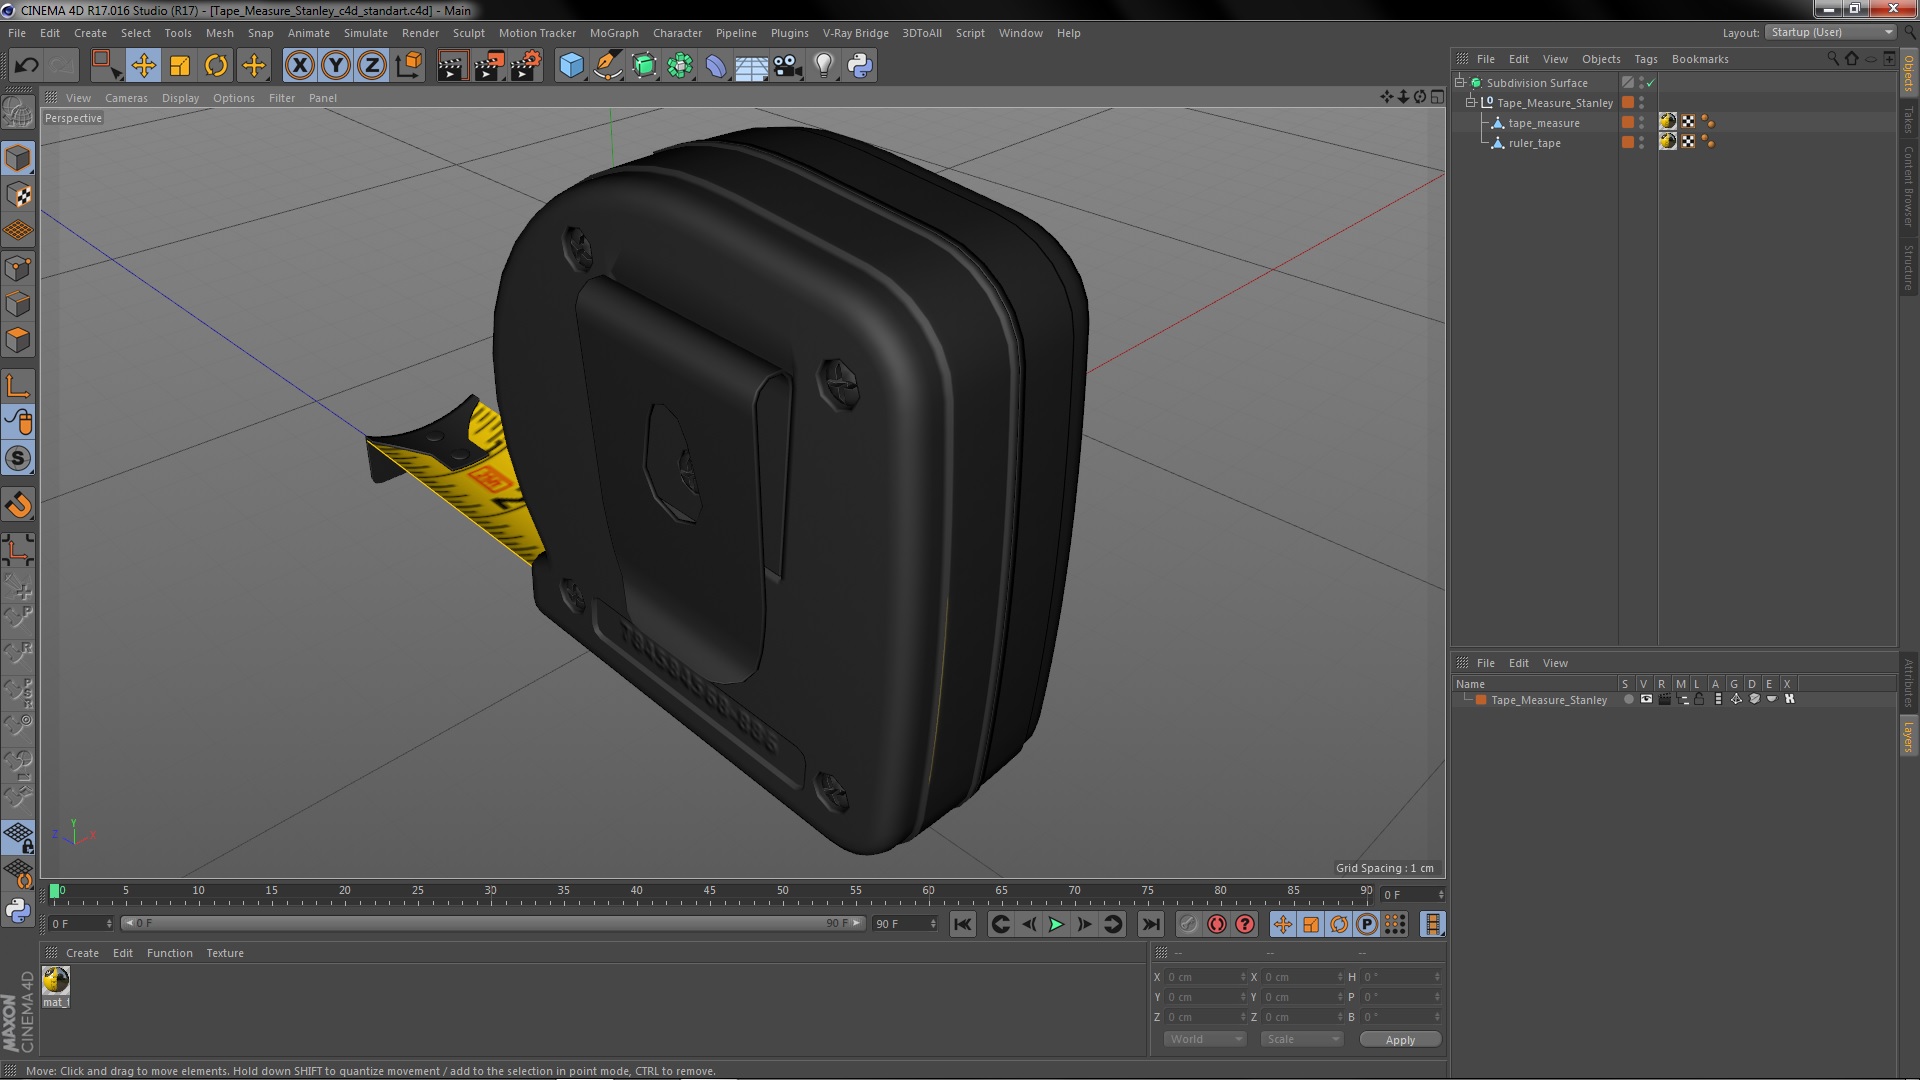Switch to Texture mode in left palette

[x=18, y=195]
